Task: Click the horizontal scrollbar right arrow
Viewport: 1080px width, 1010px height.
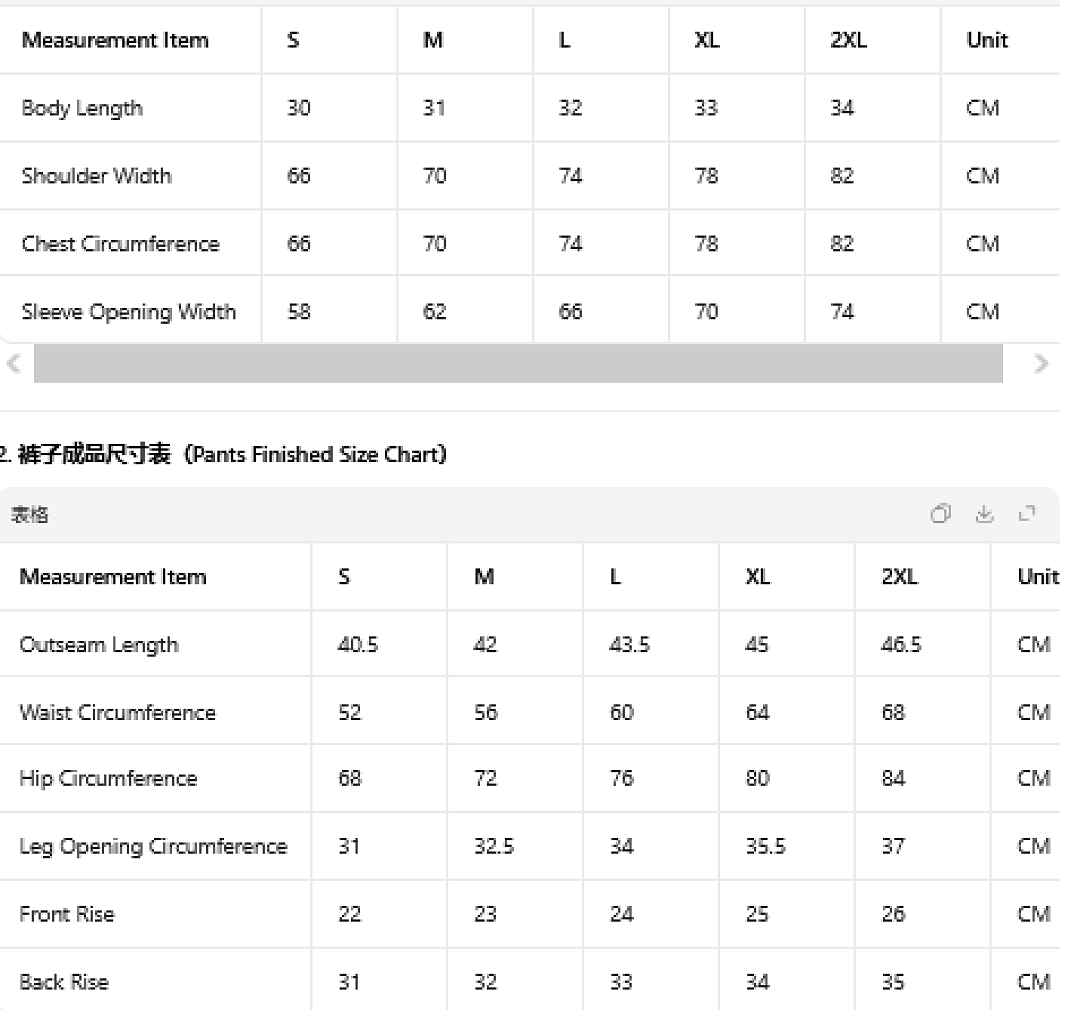Action: (1041, 364)
